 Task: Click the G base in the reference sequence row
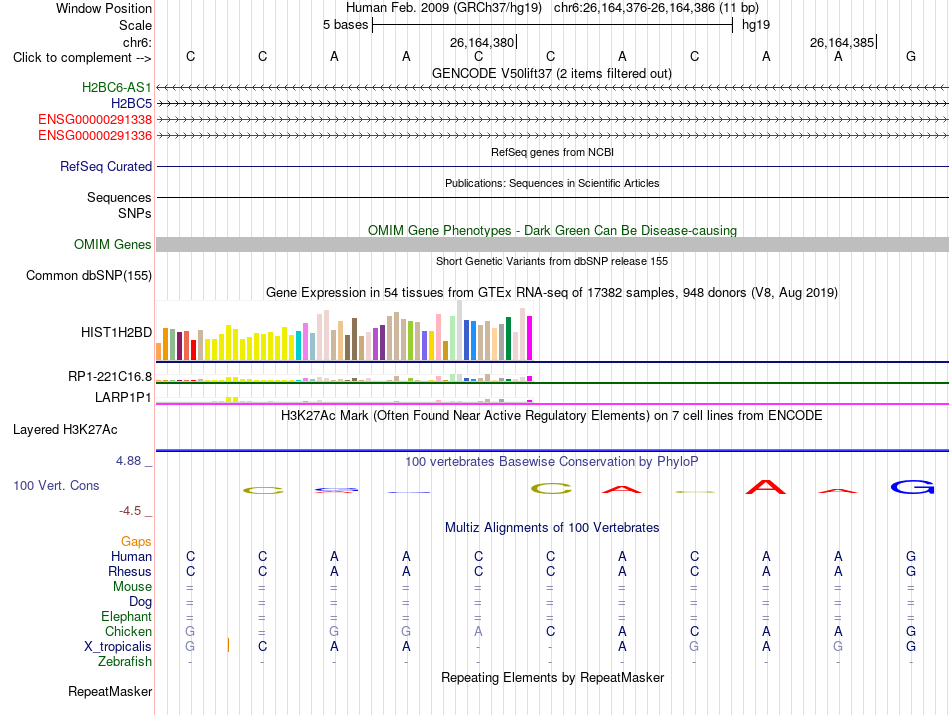(911, 56)
